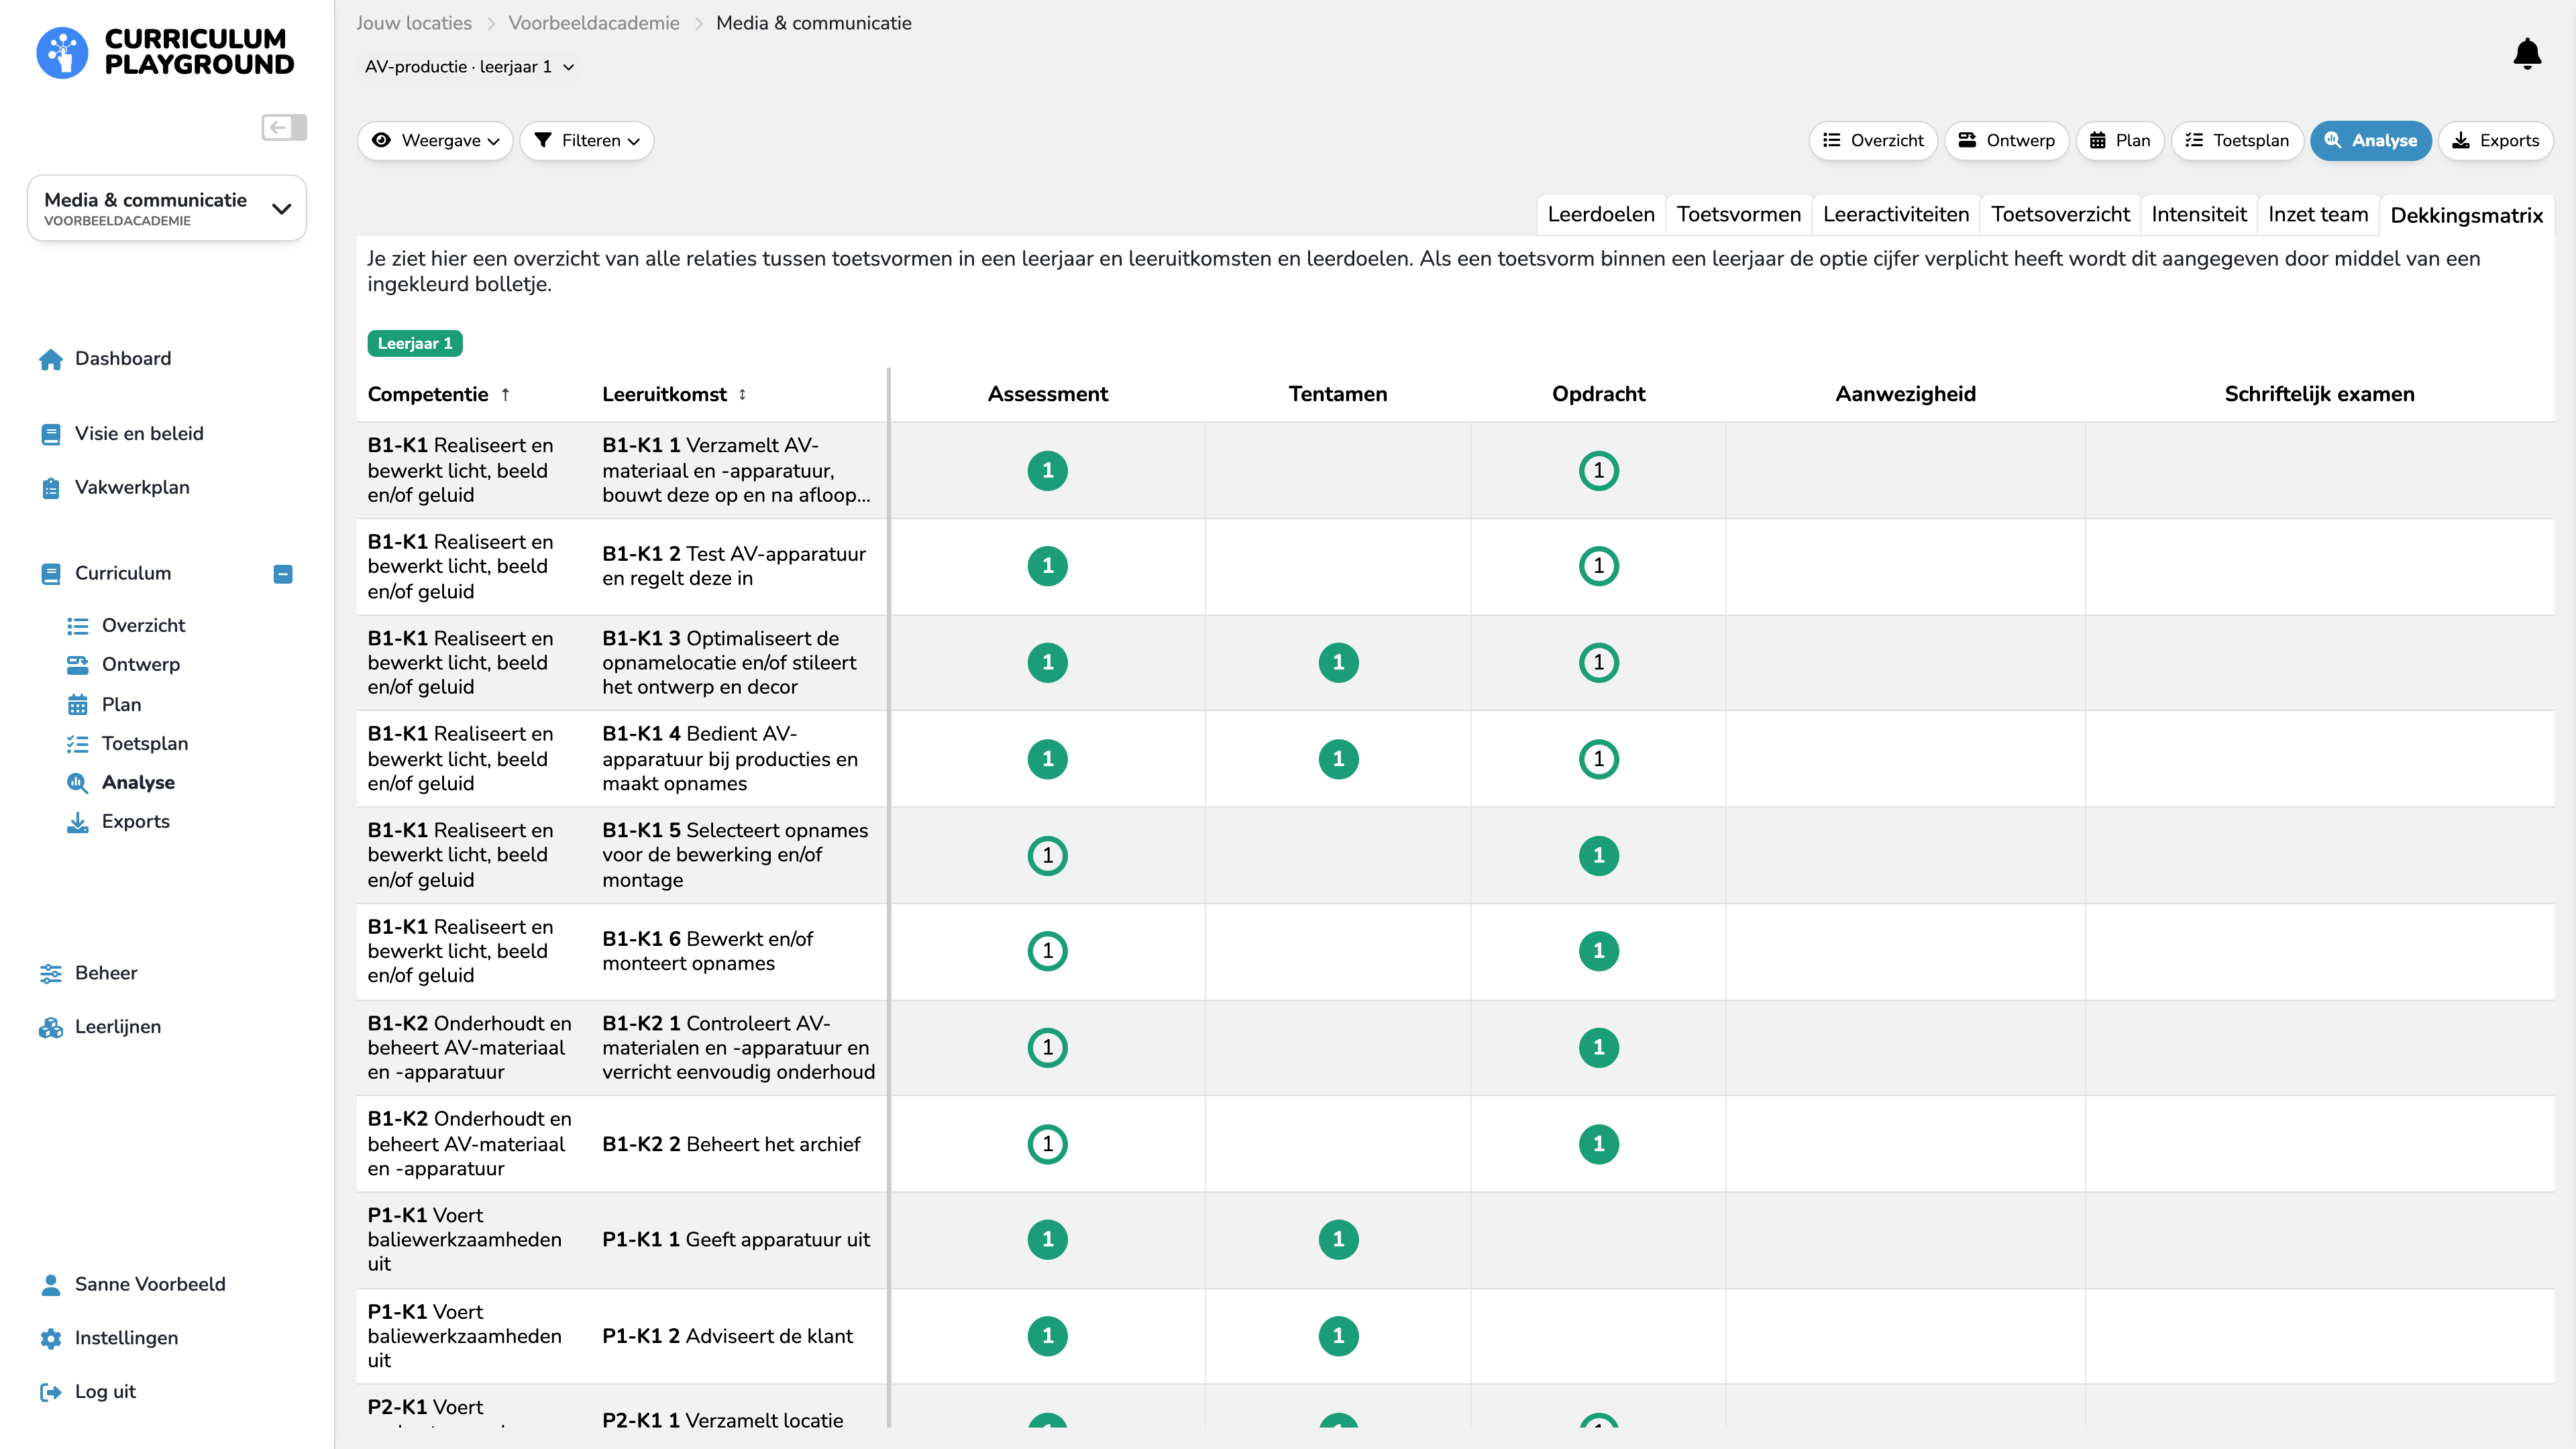Image resolution: width=2576 pixels, height=1449 pixels.
Task: Click the Assessment column header
Action: point(1047,394)
